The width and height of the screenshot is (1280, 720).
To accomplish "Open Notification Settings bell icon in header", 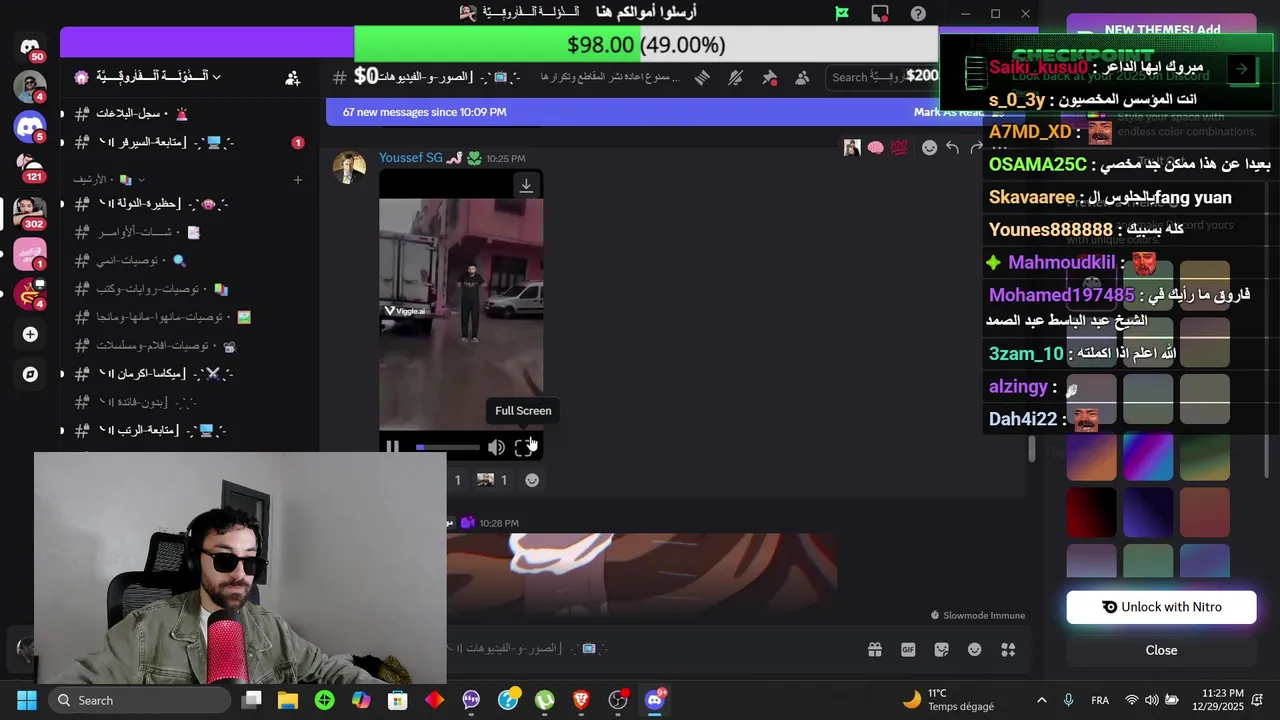I will [x=736, y=77].
